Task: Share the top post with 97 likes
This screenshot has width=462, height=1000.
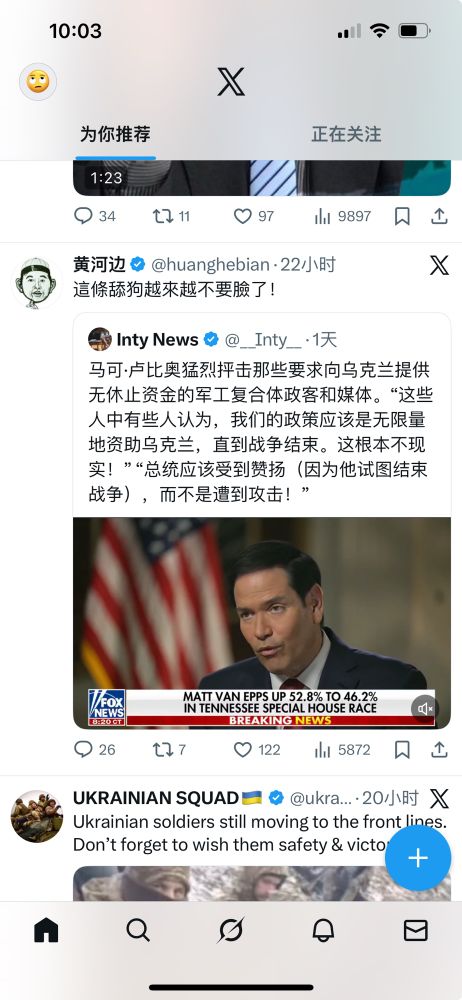Action: click(439, 217)
